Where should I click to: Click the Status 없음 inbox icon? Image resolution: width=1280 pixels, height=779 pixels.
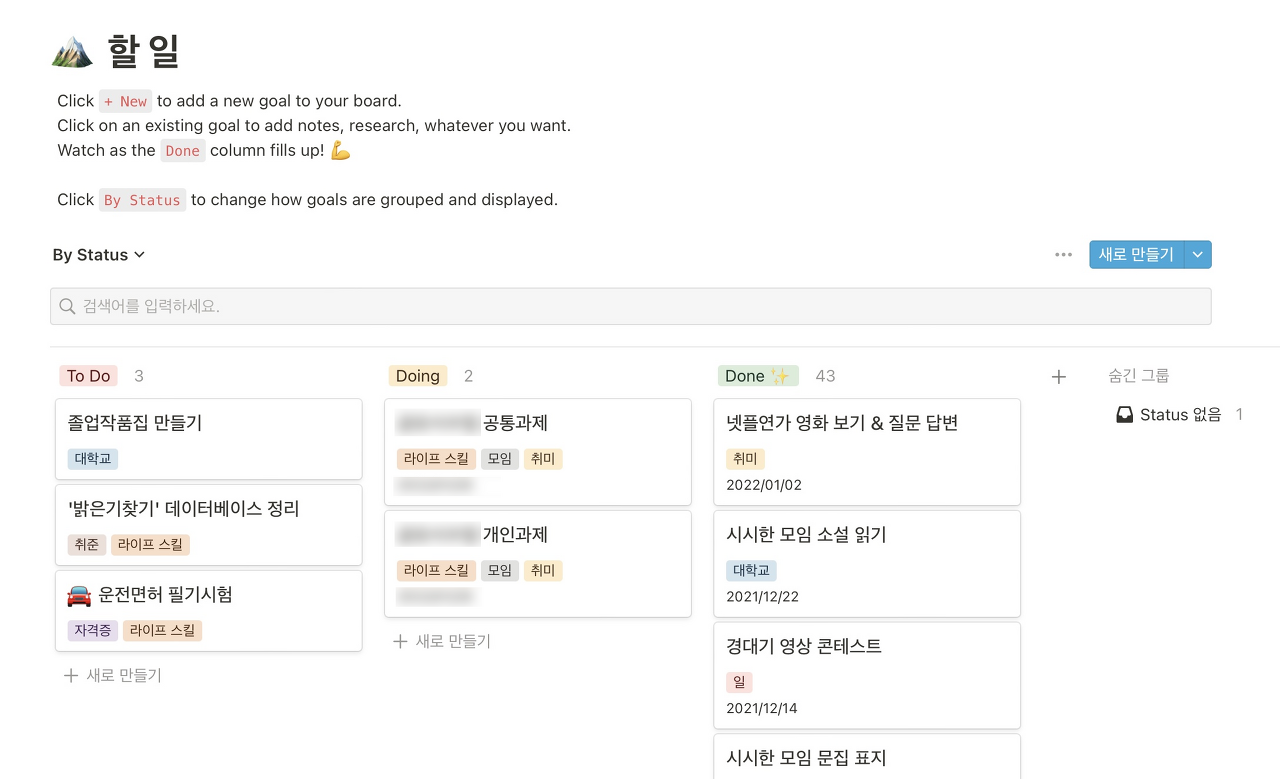point(1125,415)
